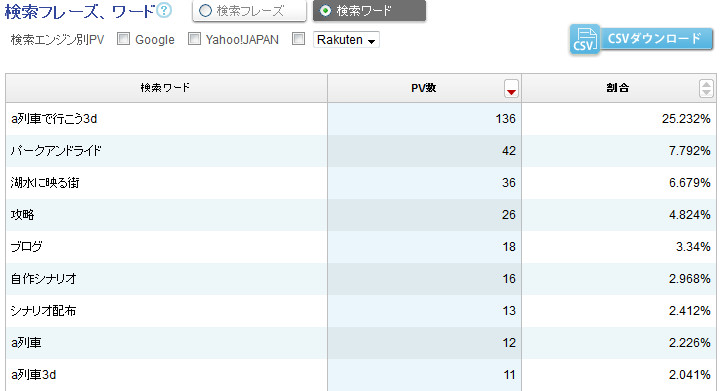Select the a列車で行こう3d keyword
Viewport: 723px width, 391px height.
(54, 119)
